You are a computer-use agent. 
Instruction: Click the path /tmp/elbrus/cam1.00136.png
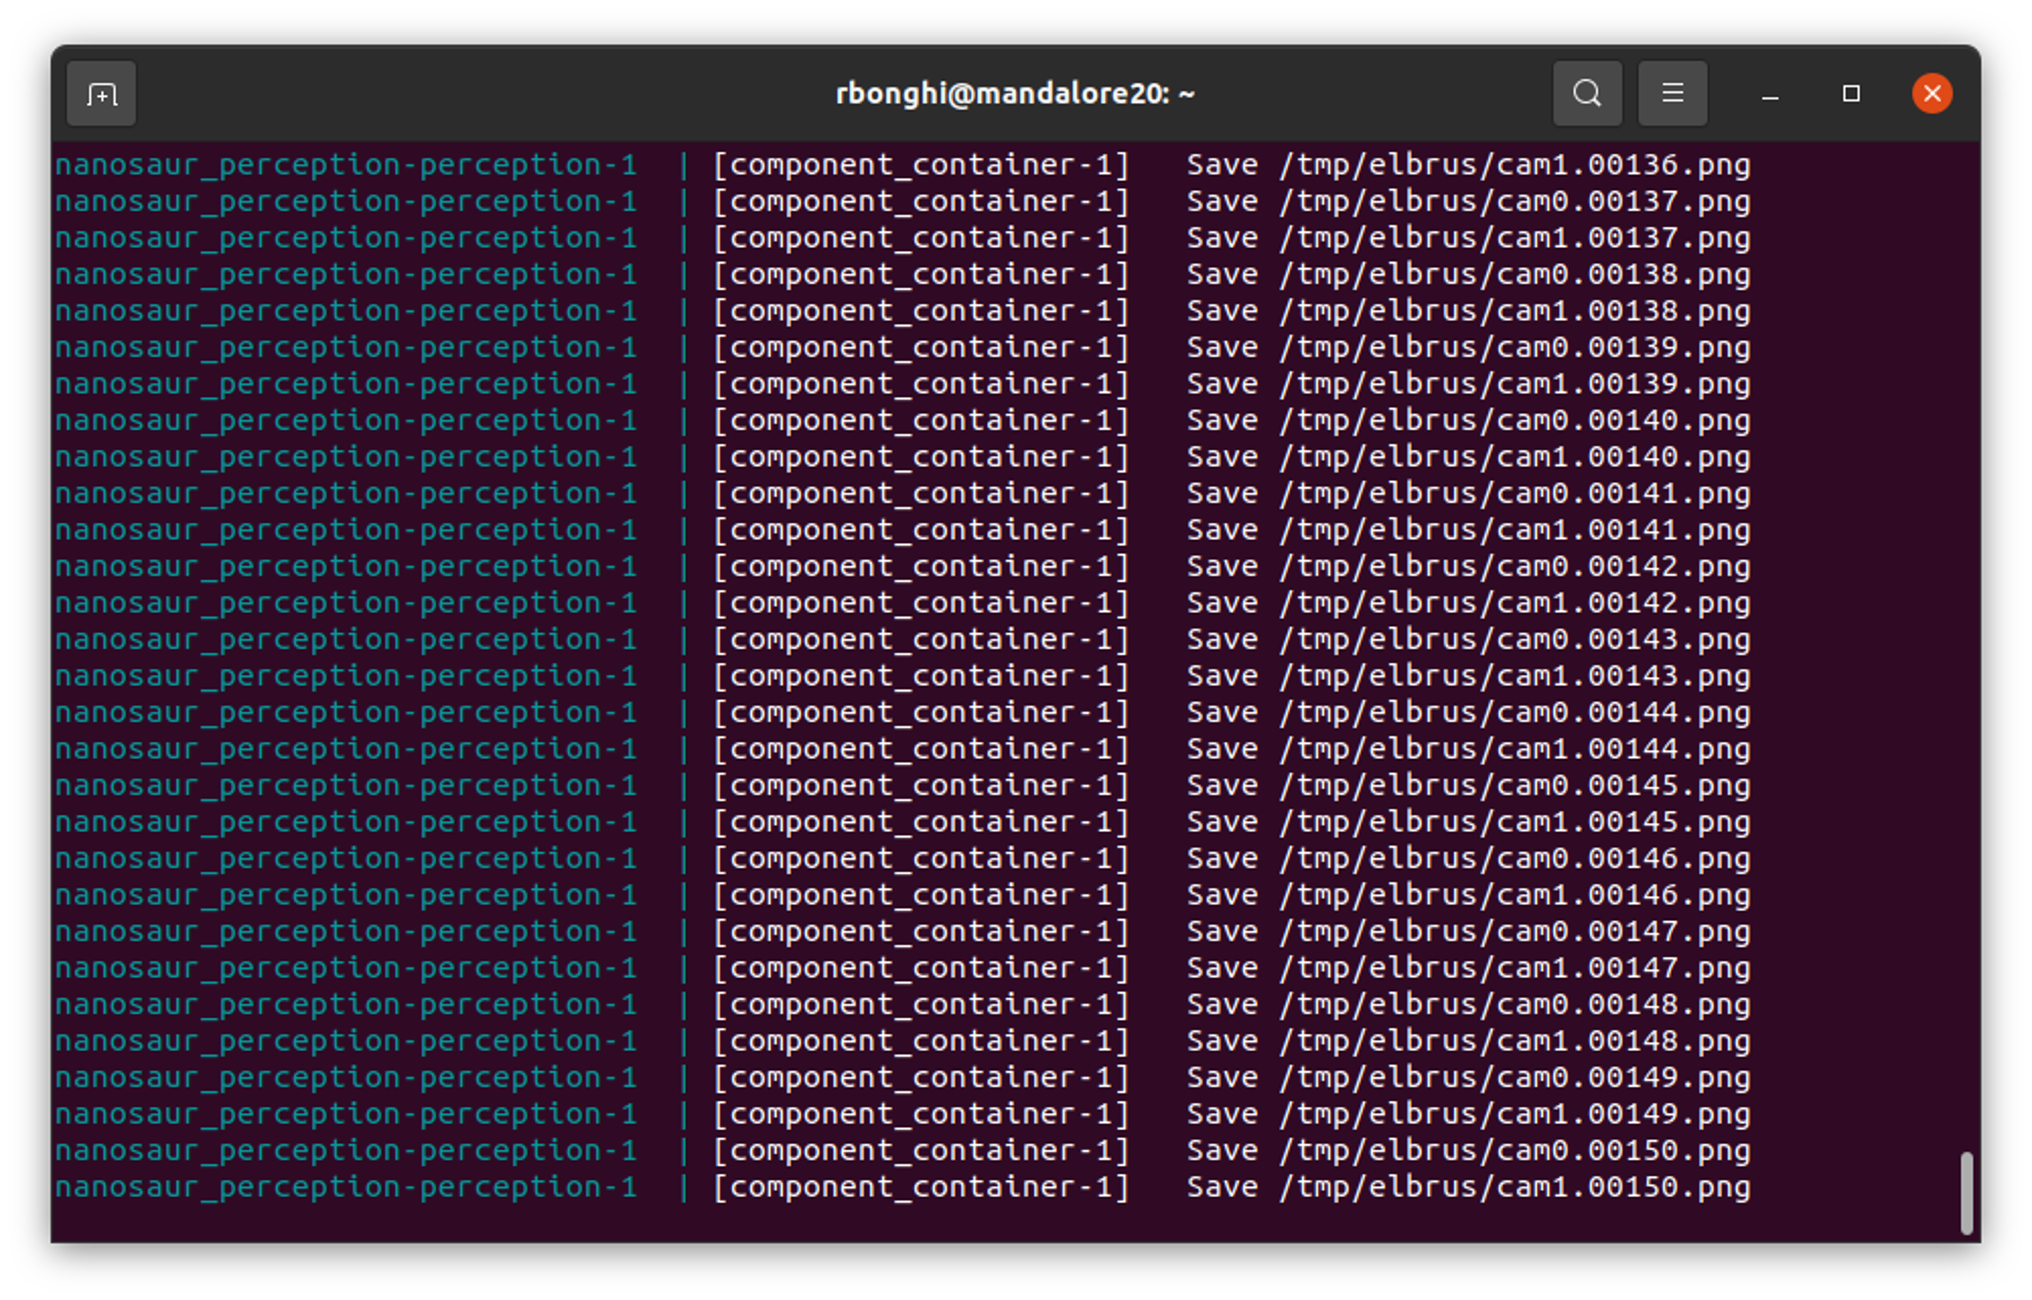[x=1514, y=165]
